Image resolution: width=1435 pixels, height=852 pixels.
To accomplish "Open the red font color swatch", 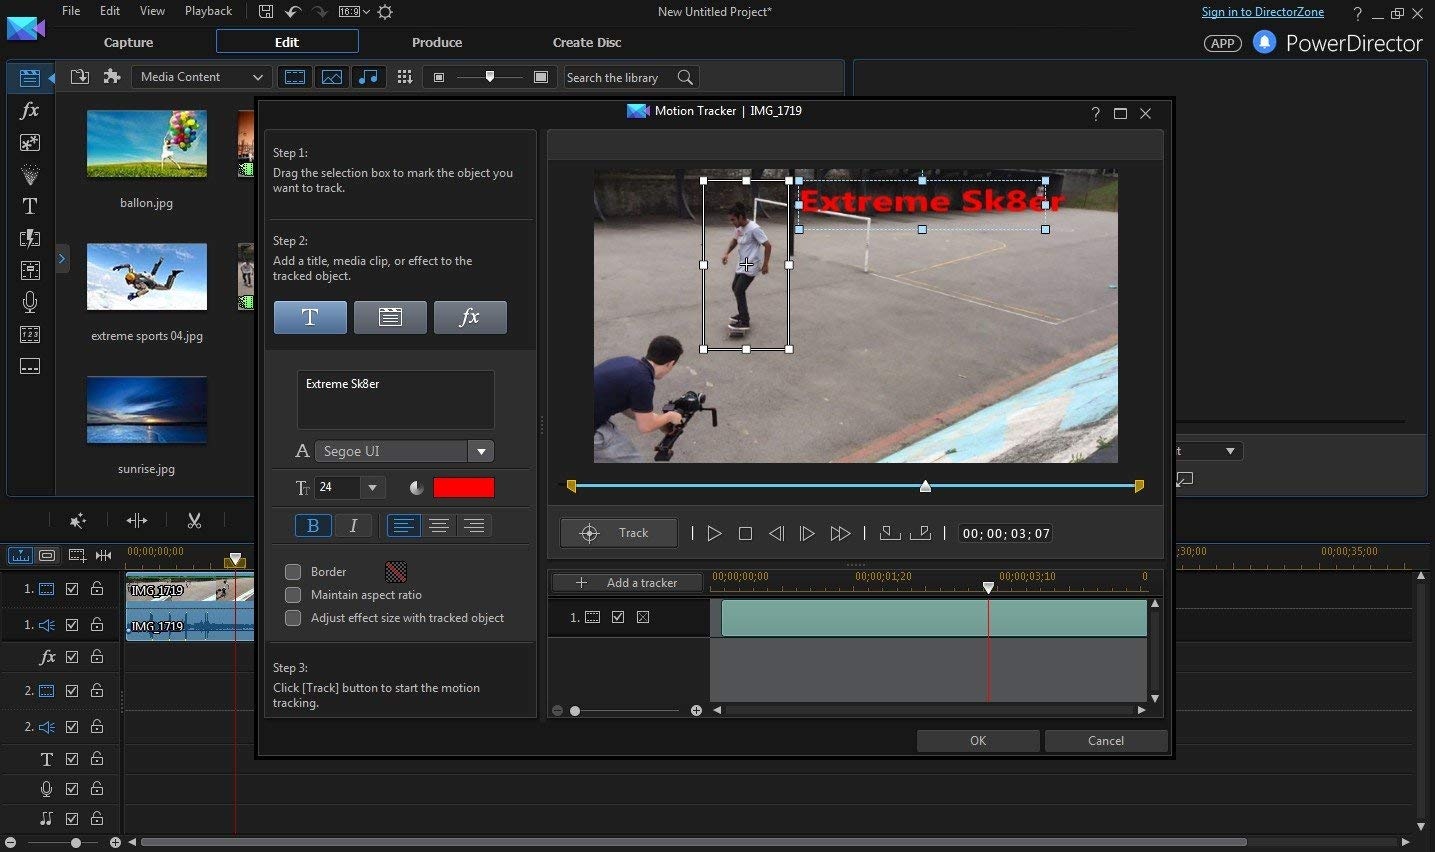I will point(463,487).
